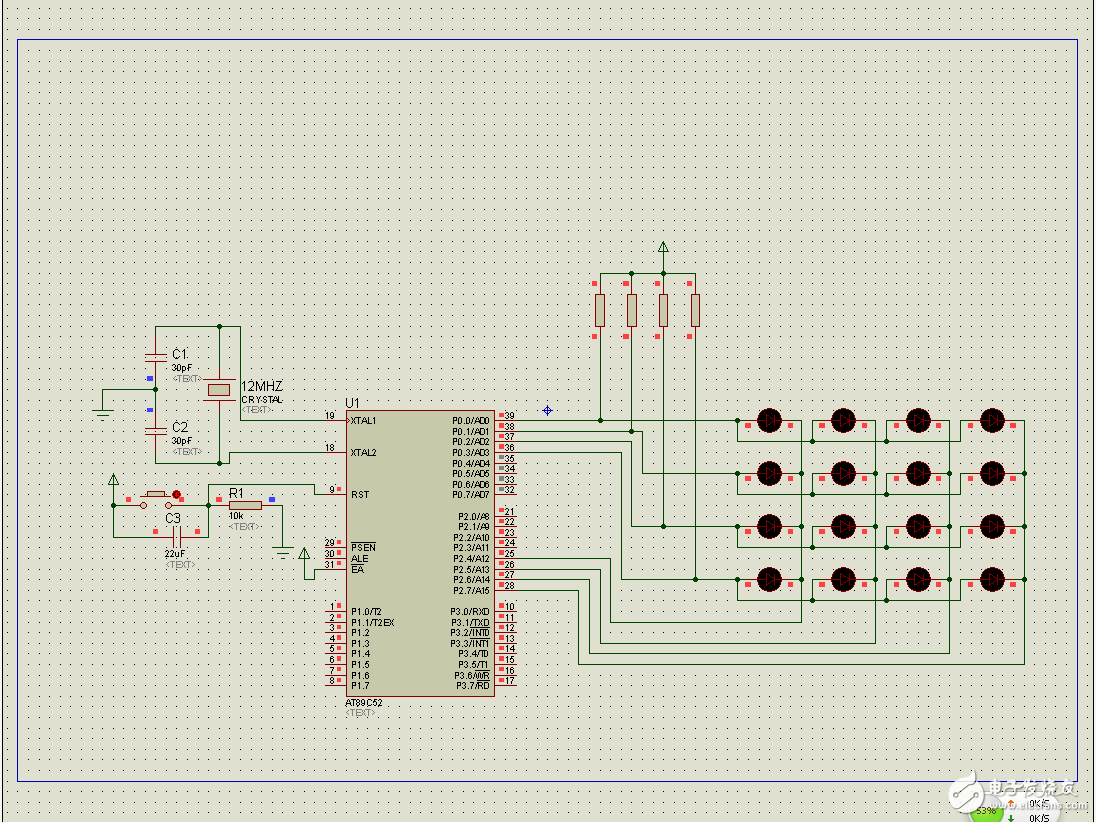Click the P3.0/RXD pin label
Image resolution: width=1096 pixels, height=822 pixels.
coord(470,612)
